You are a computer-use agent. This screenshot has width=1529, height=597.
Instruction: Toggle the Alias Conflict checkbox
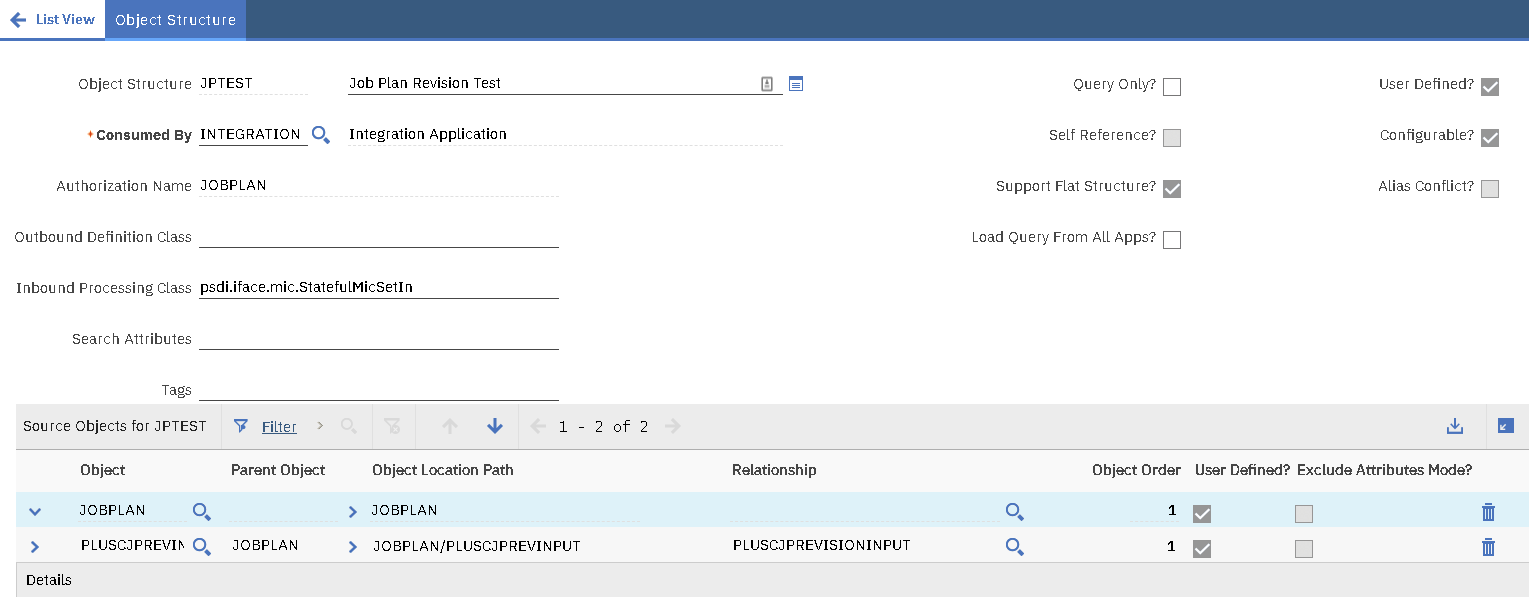click(1490, 189)
